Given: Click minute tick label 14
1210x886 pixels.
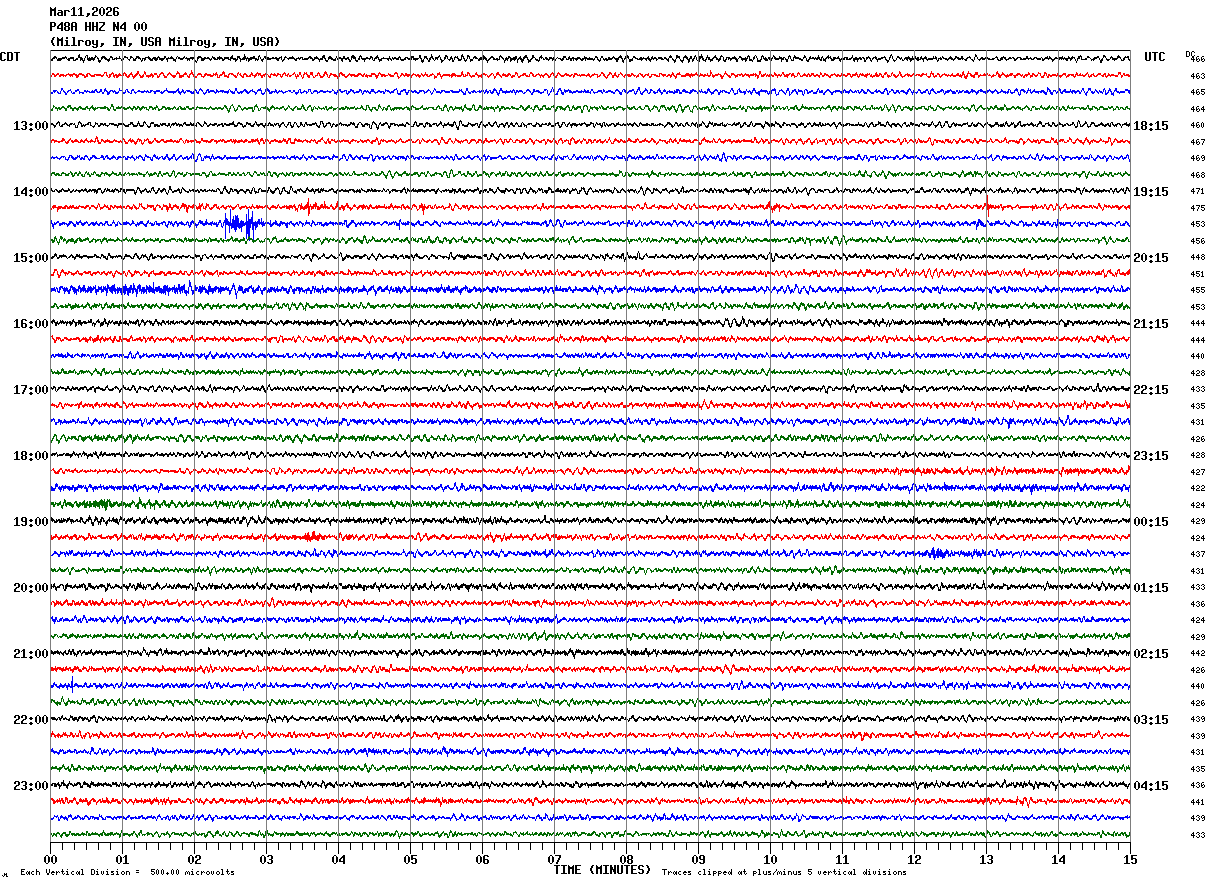Looking at the screenshot, I should (x=1058, y=859).
